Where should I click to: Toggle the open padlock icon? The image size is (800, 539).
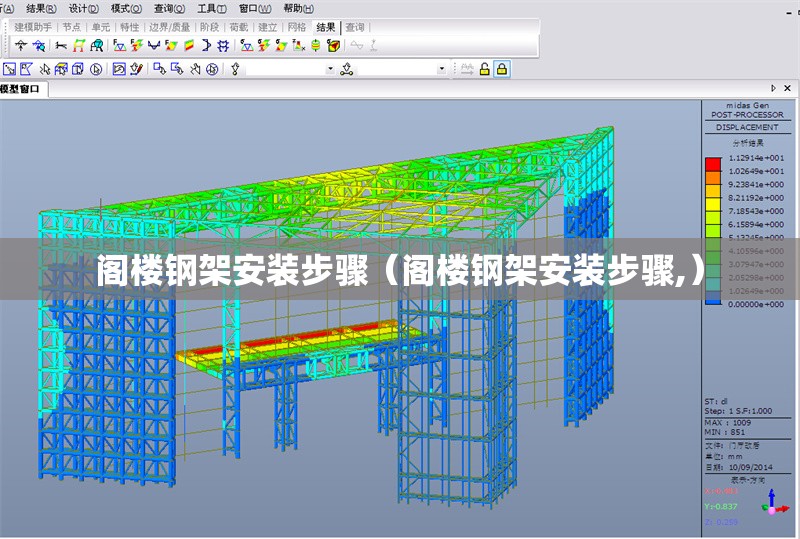(485, 69)
